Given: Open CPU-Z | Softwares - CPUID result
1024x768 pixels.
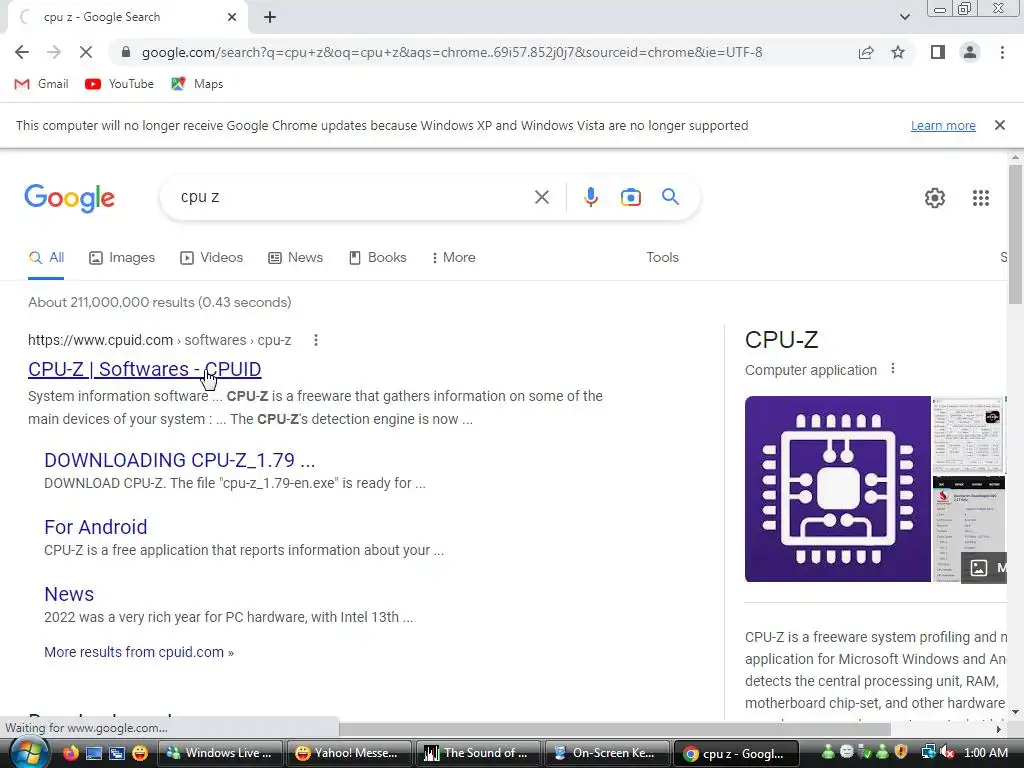Looking at the screenshot, I should click(144, 369).
